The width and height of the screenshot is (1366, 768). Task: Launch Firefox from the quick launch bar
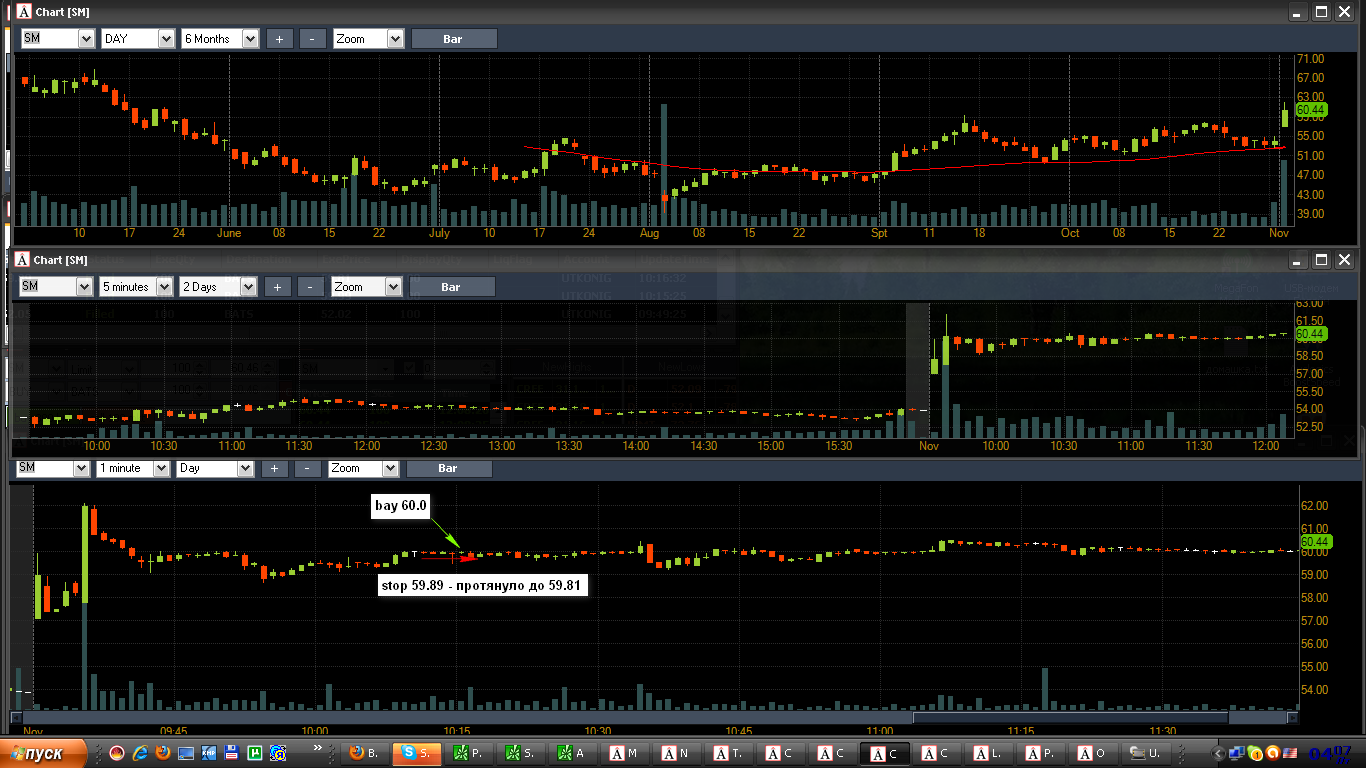click(x=163, y=753)
